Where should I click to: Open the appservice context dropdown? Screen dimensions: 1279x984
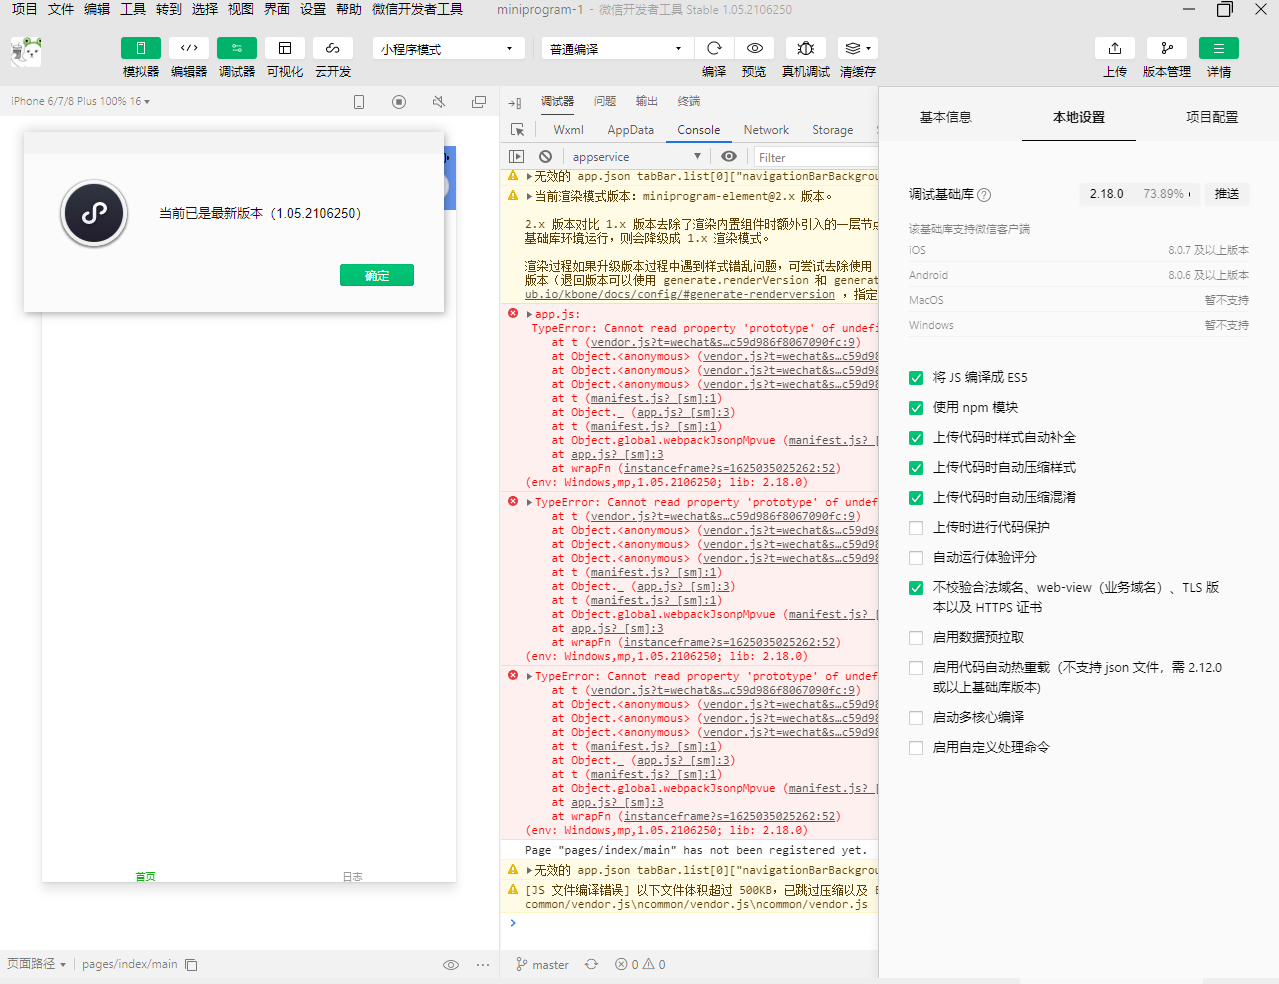(x=636, y=157)
